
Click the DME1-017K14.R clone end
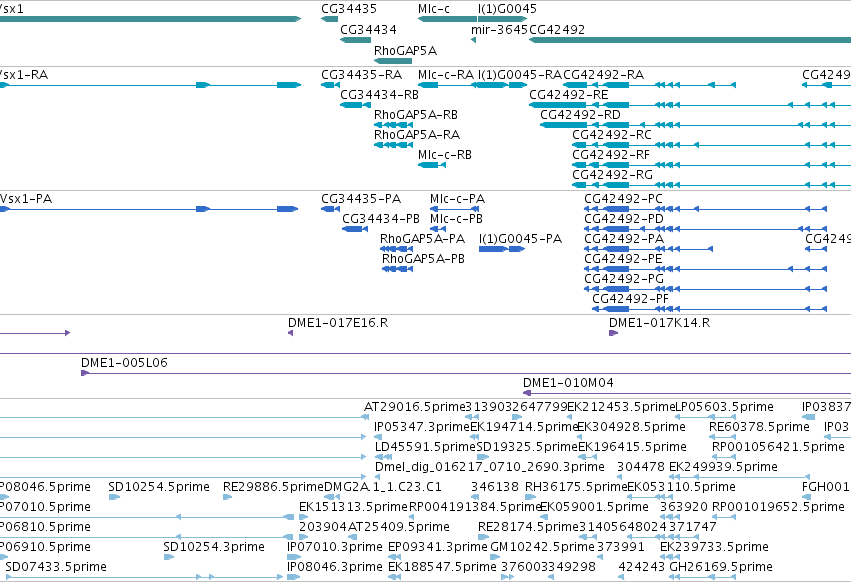point(659,323)
